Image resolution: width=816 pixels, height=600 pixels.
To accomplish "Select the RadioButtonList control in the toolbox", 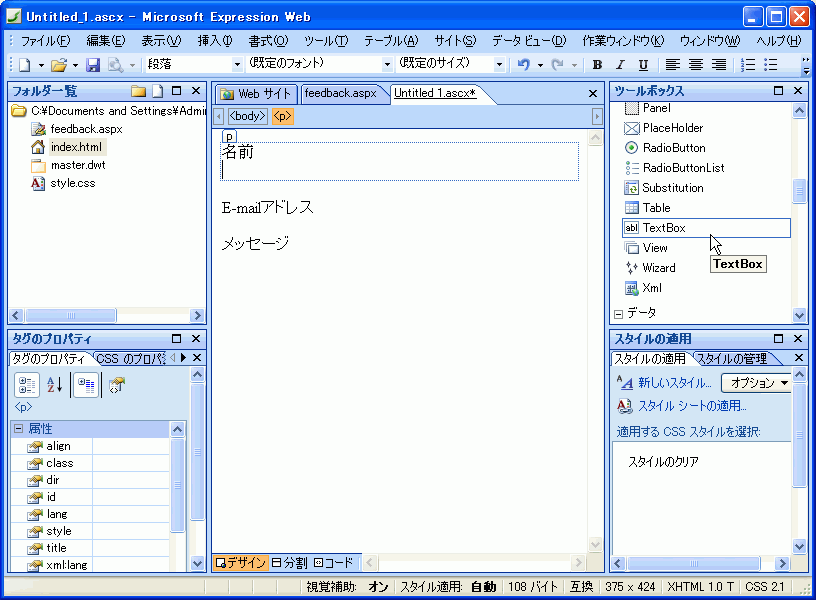I will 683,168.
